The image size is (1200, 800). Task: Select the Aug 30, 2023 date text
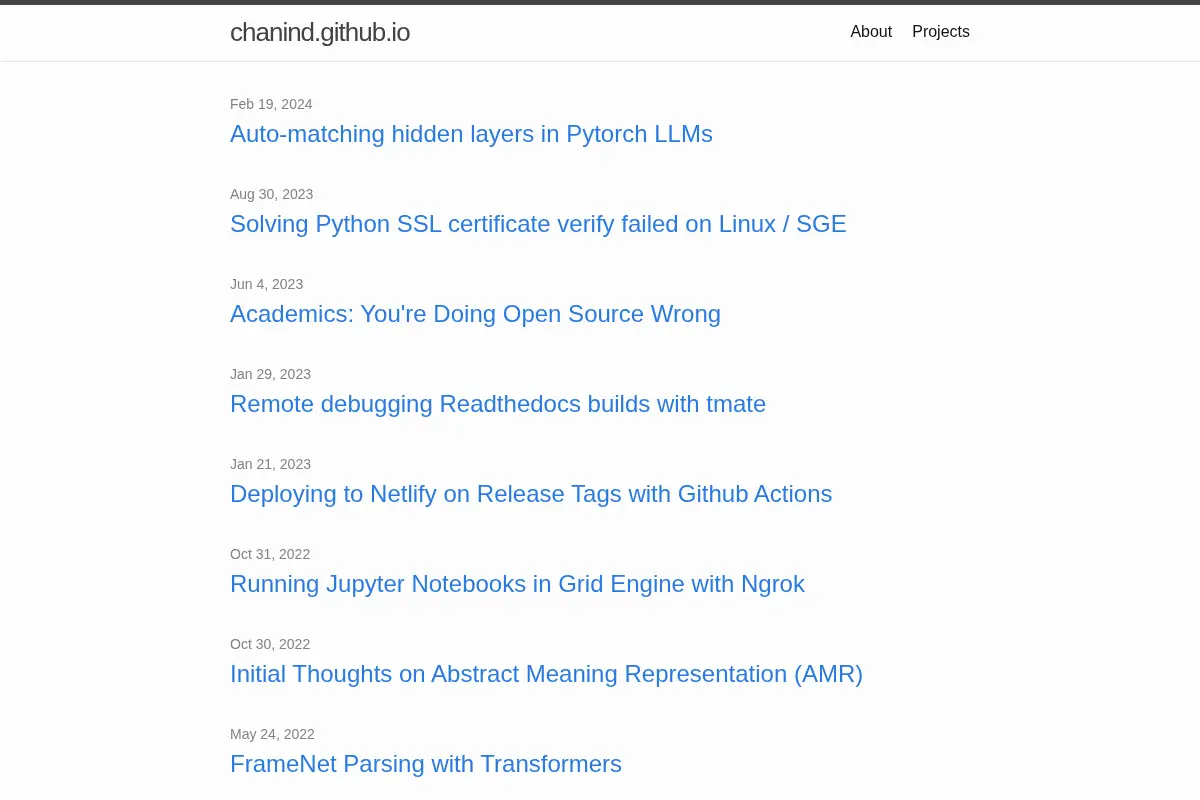[x=272, y=194]
